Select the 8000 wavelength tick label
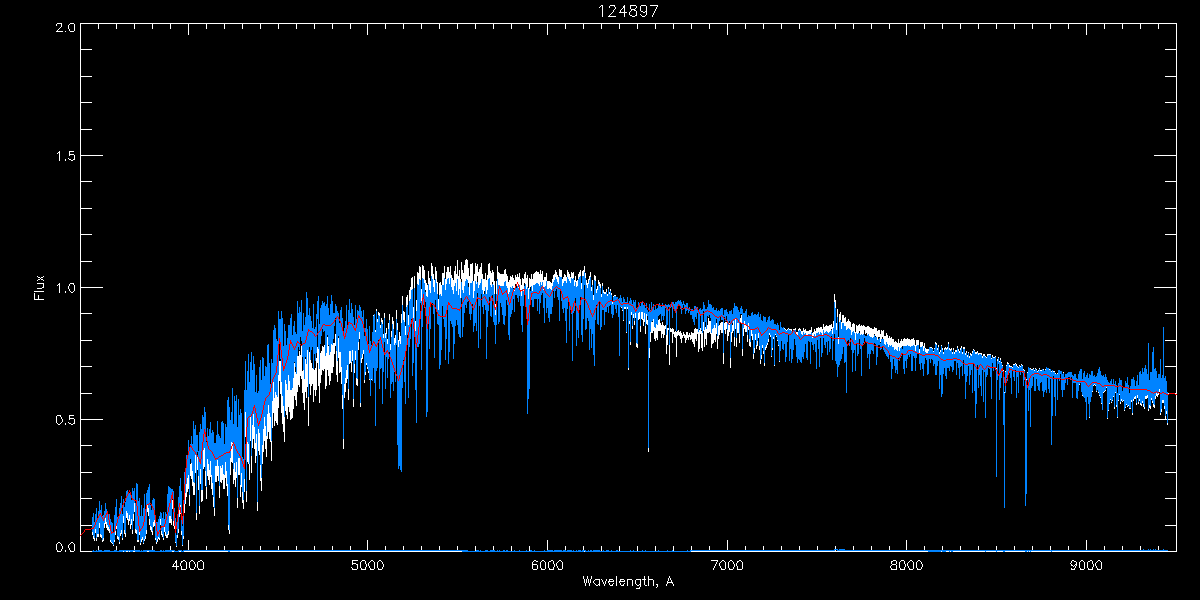 pos(907,565)
